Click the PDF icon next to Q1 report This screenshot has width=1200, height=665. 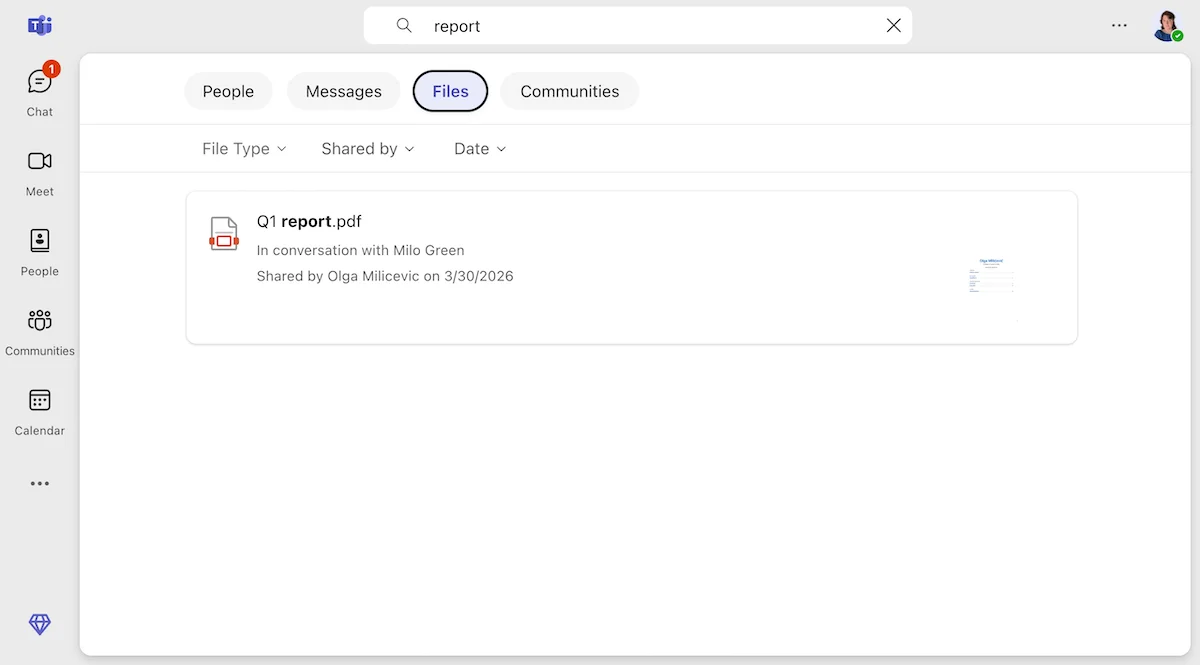point(223,233)
